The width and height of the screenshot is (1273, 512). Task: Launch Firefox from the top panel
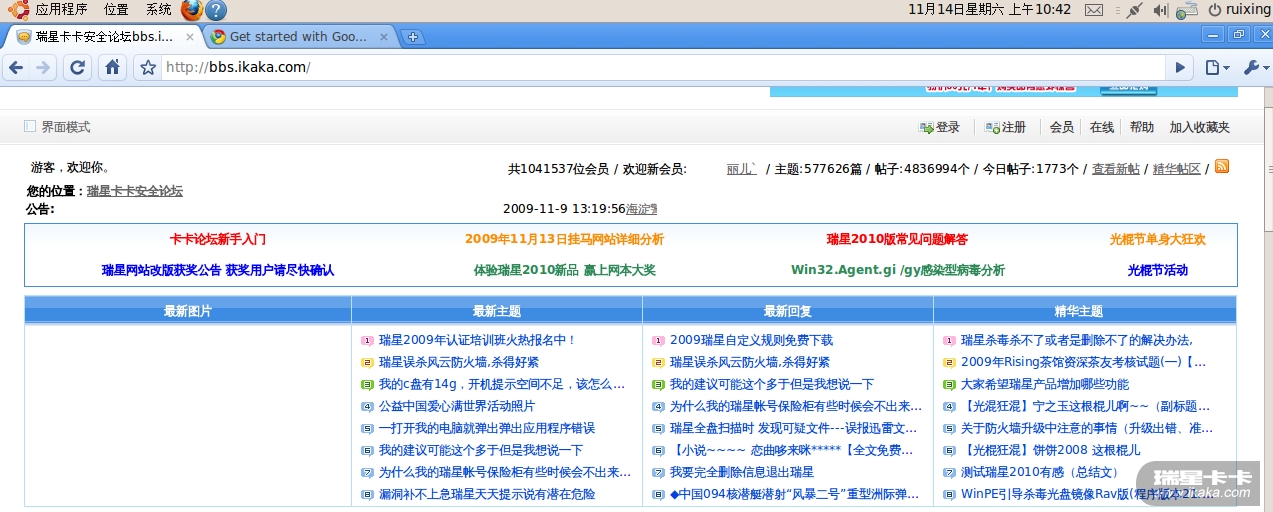[x=191, y=10]
